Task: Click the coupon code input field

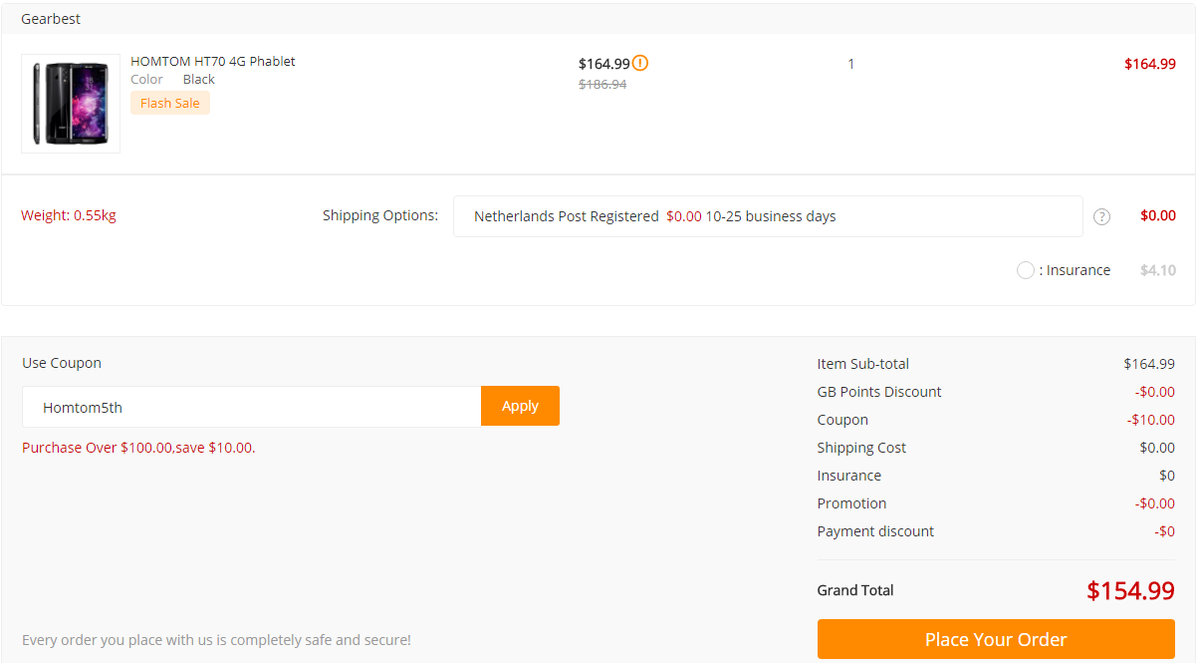Action: [x=251, y=407]
